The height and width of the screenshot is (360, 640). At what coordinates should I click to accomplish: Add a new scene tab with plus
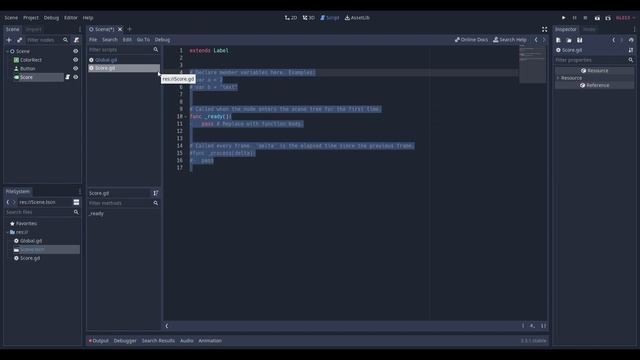[x=129, y=29]
